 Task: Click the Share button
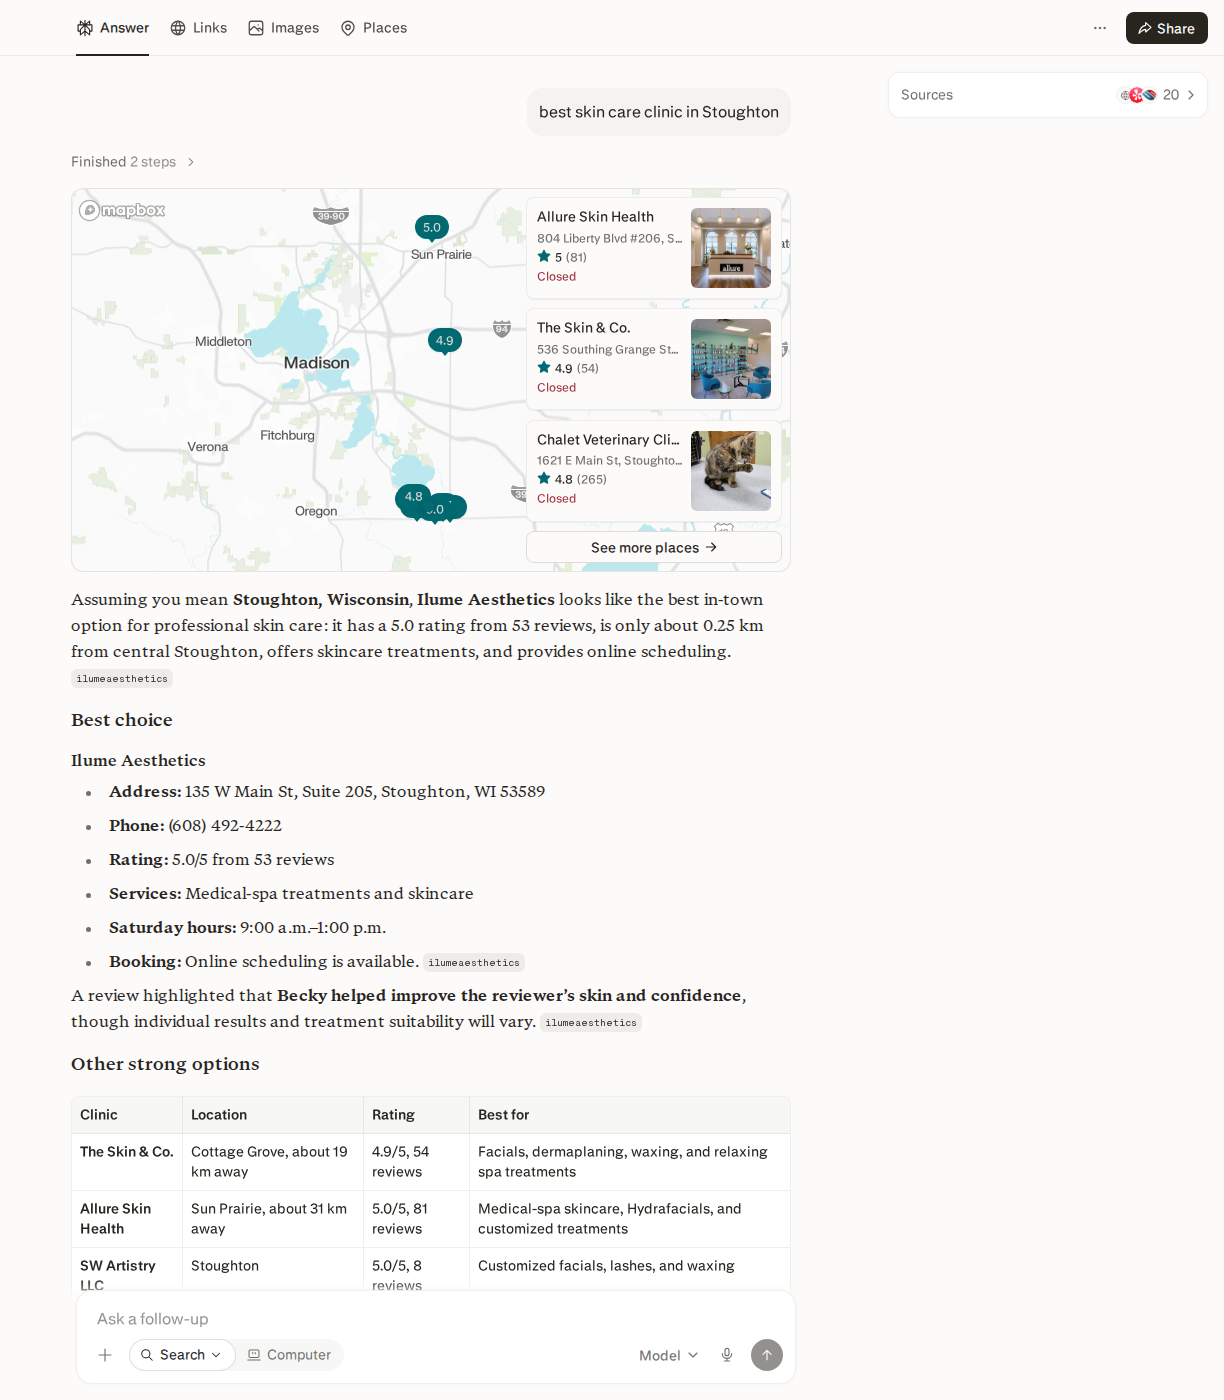(1166, 28)
